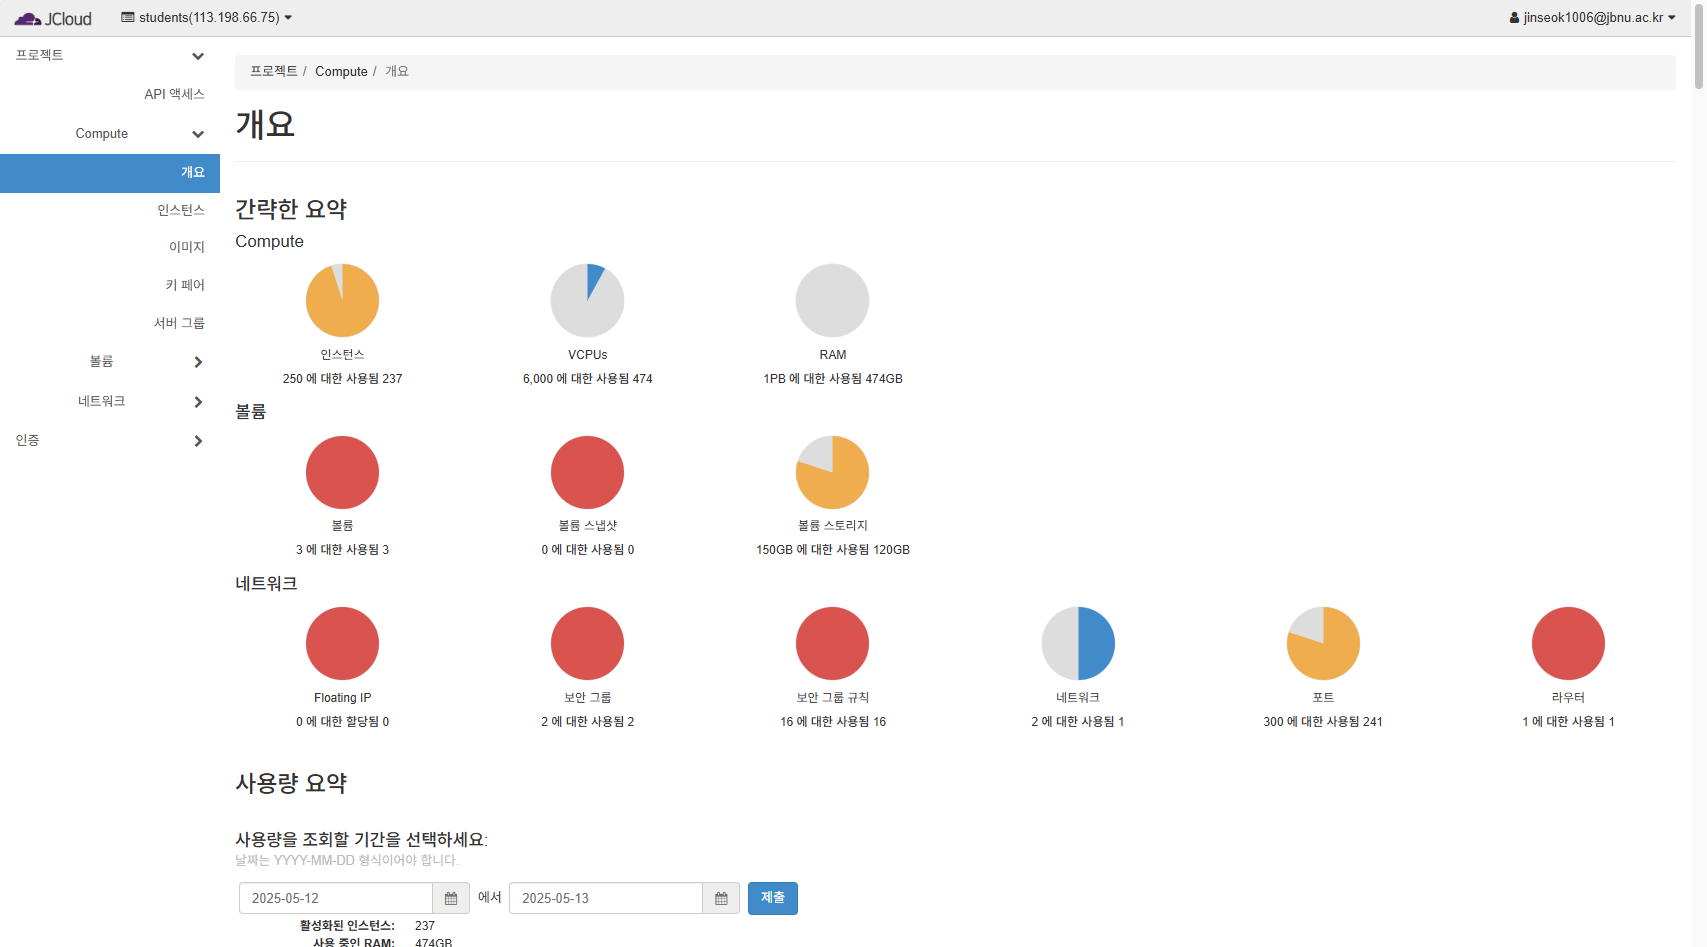The width and height of the screenshot is (1707, 947).
Task: Open the 키 페어 page
Action: (x=186, y=285)
